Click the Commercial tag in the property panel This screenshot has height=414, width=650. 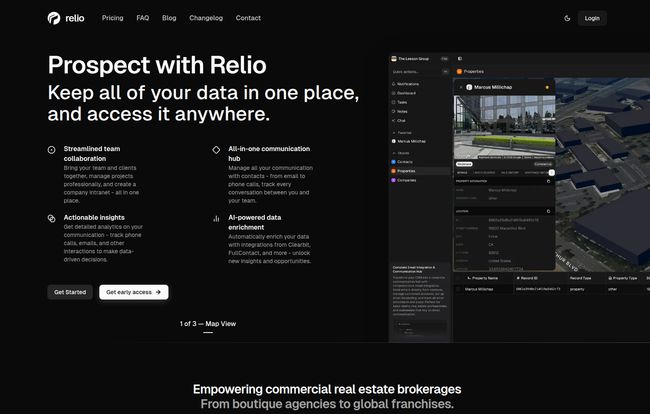(x=543, y=164)
